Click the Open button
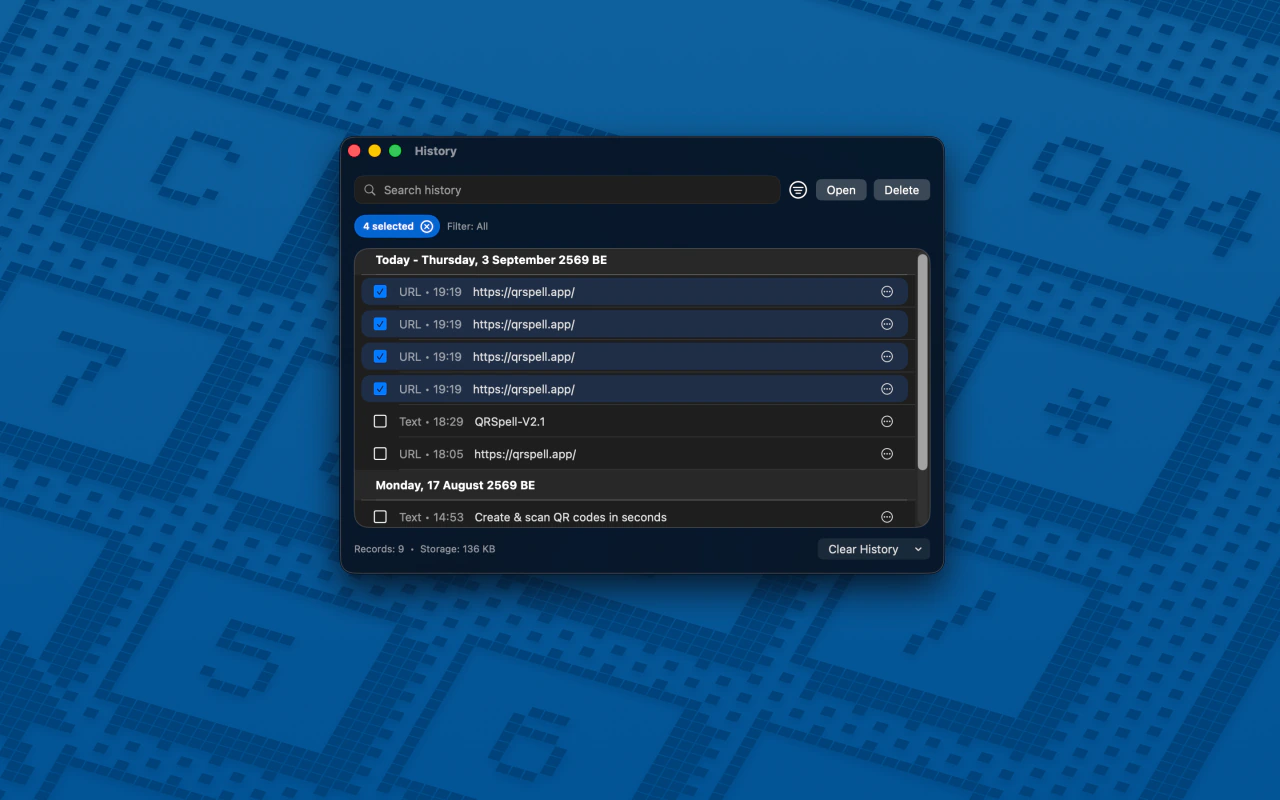The width and height of the screenshot is (1280, 800). [x=841, y=190]
